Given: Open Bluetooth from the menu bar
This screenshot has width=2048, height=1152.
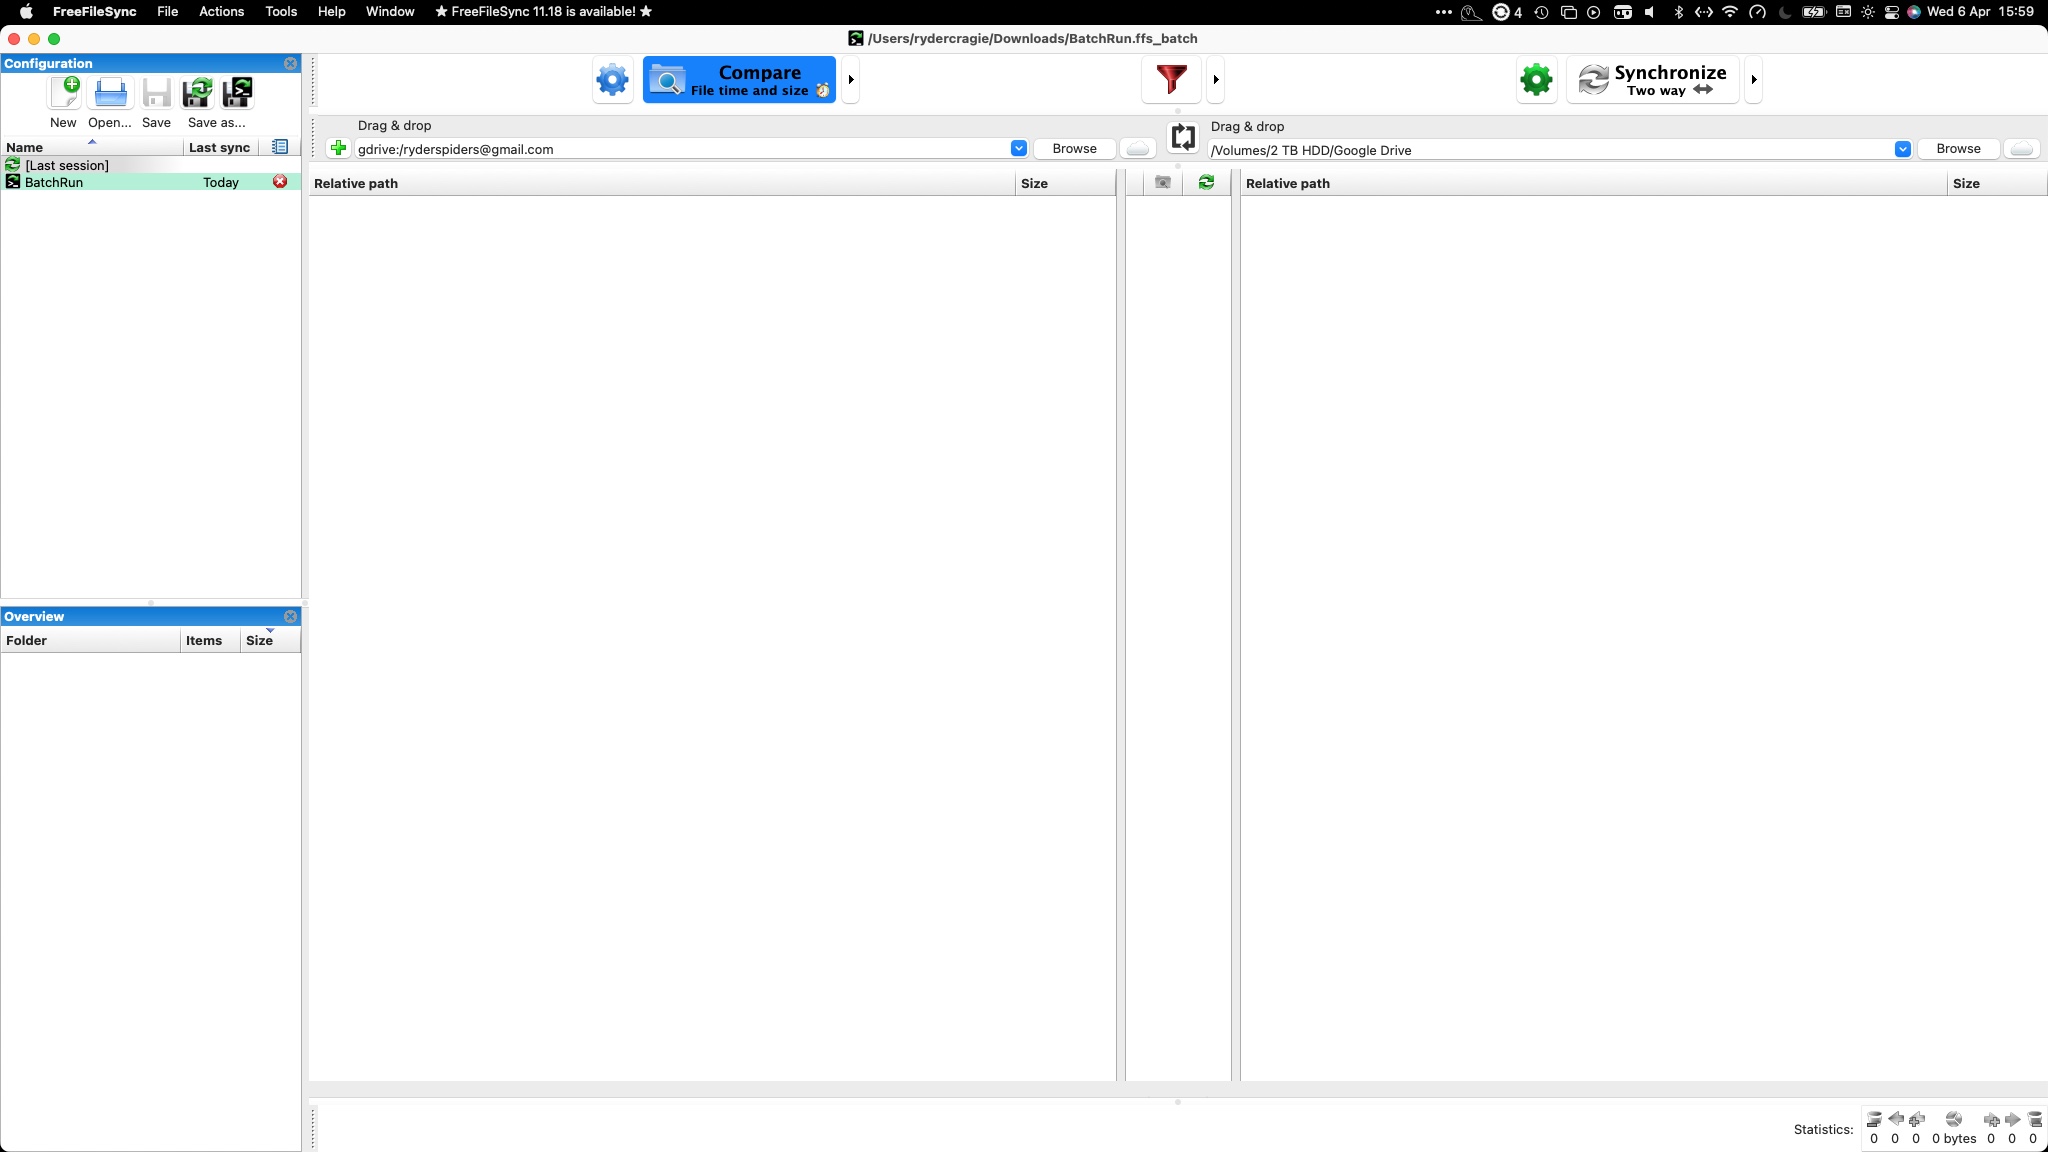Looking at the screenshot, I should 1679,12.
